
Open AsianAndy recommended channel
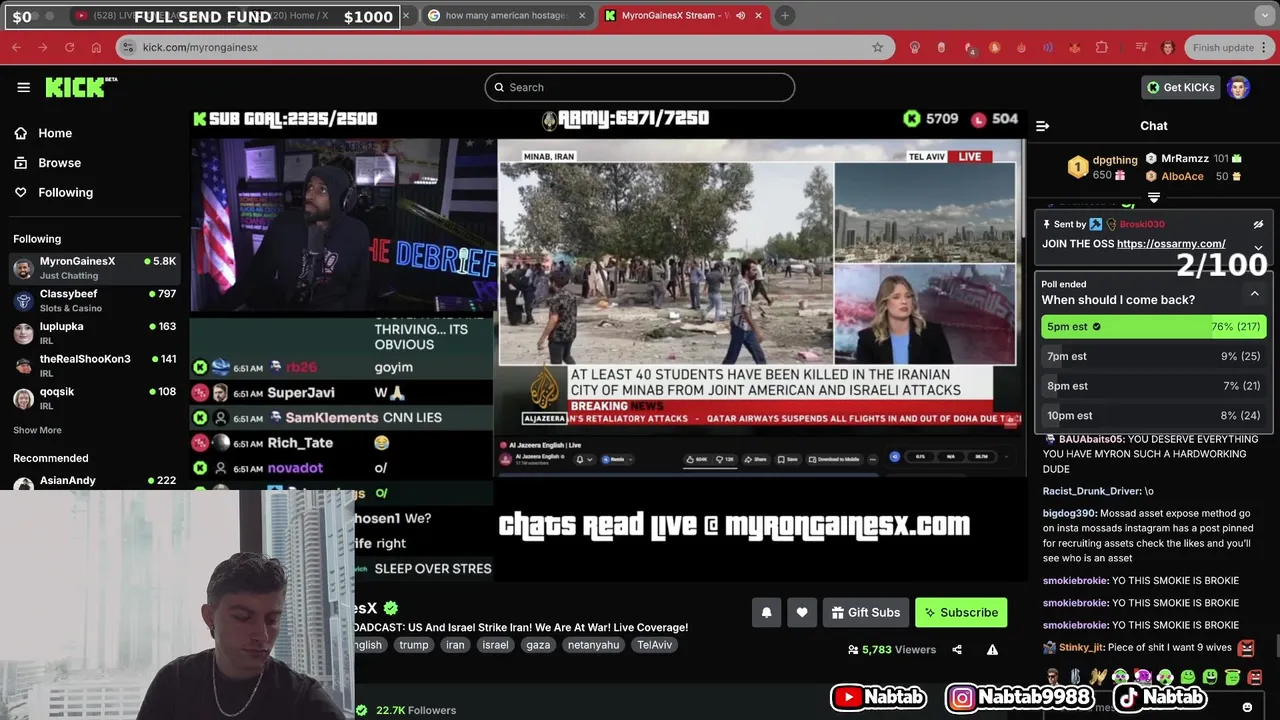pyautogui.click(x=94, y=481)
